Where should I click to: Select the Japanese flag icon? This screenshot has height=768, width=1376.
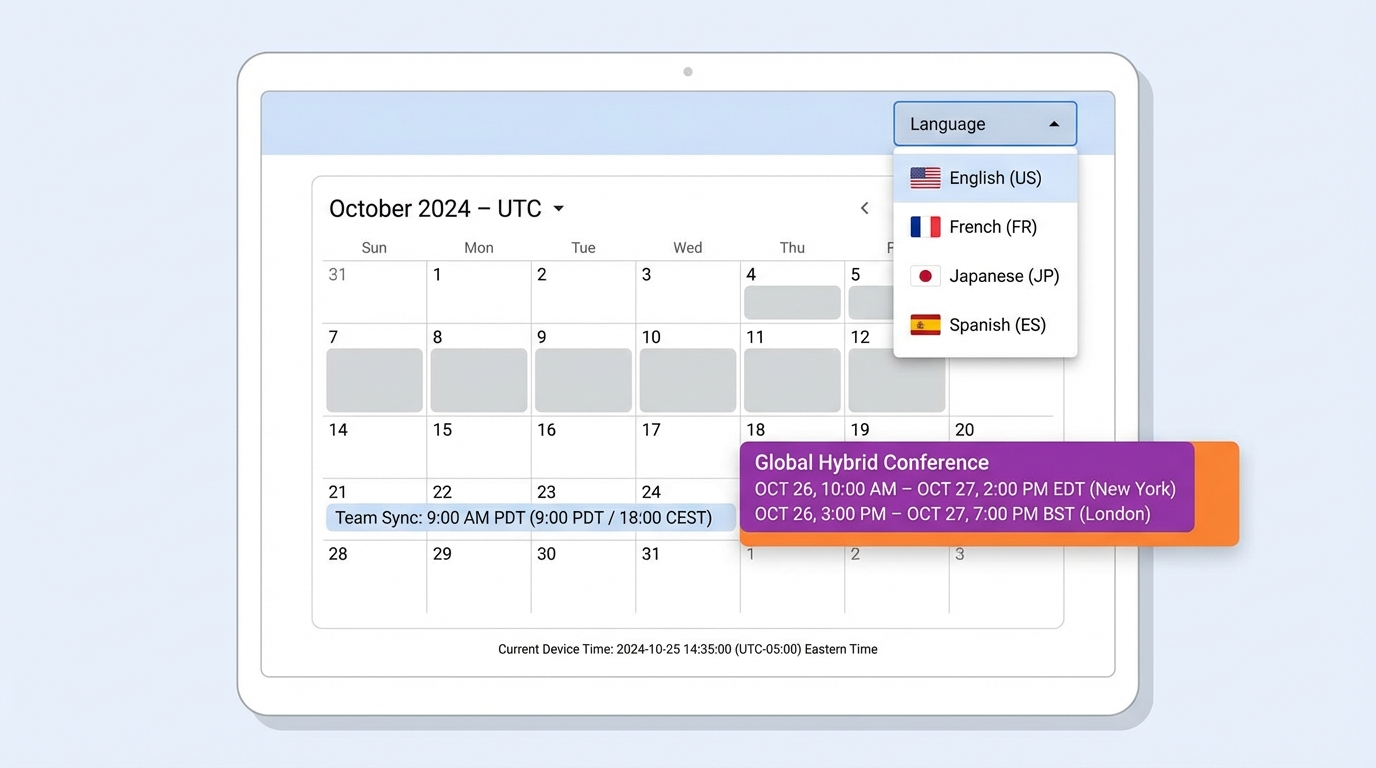click(925, 275)
